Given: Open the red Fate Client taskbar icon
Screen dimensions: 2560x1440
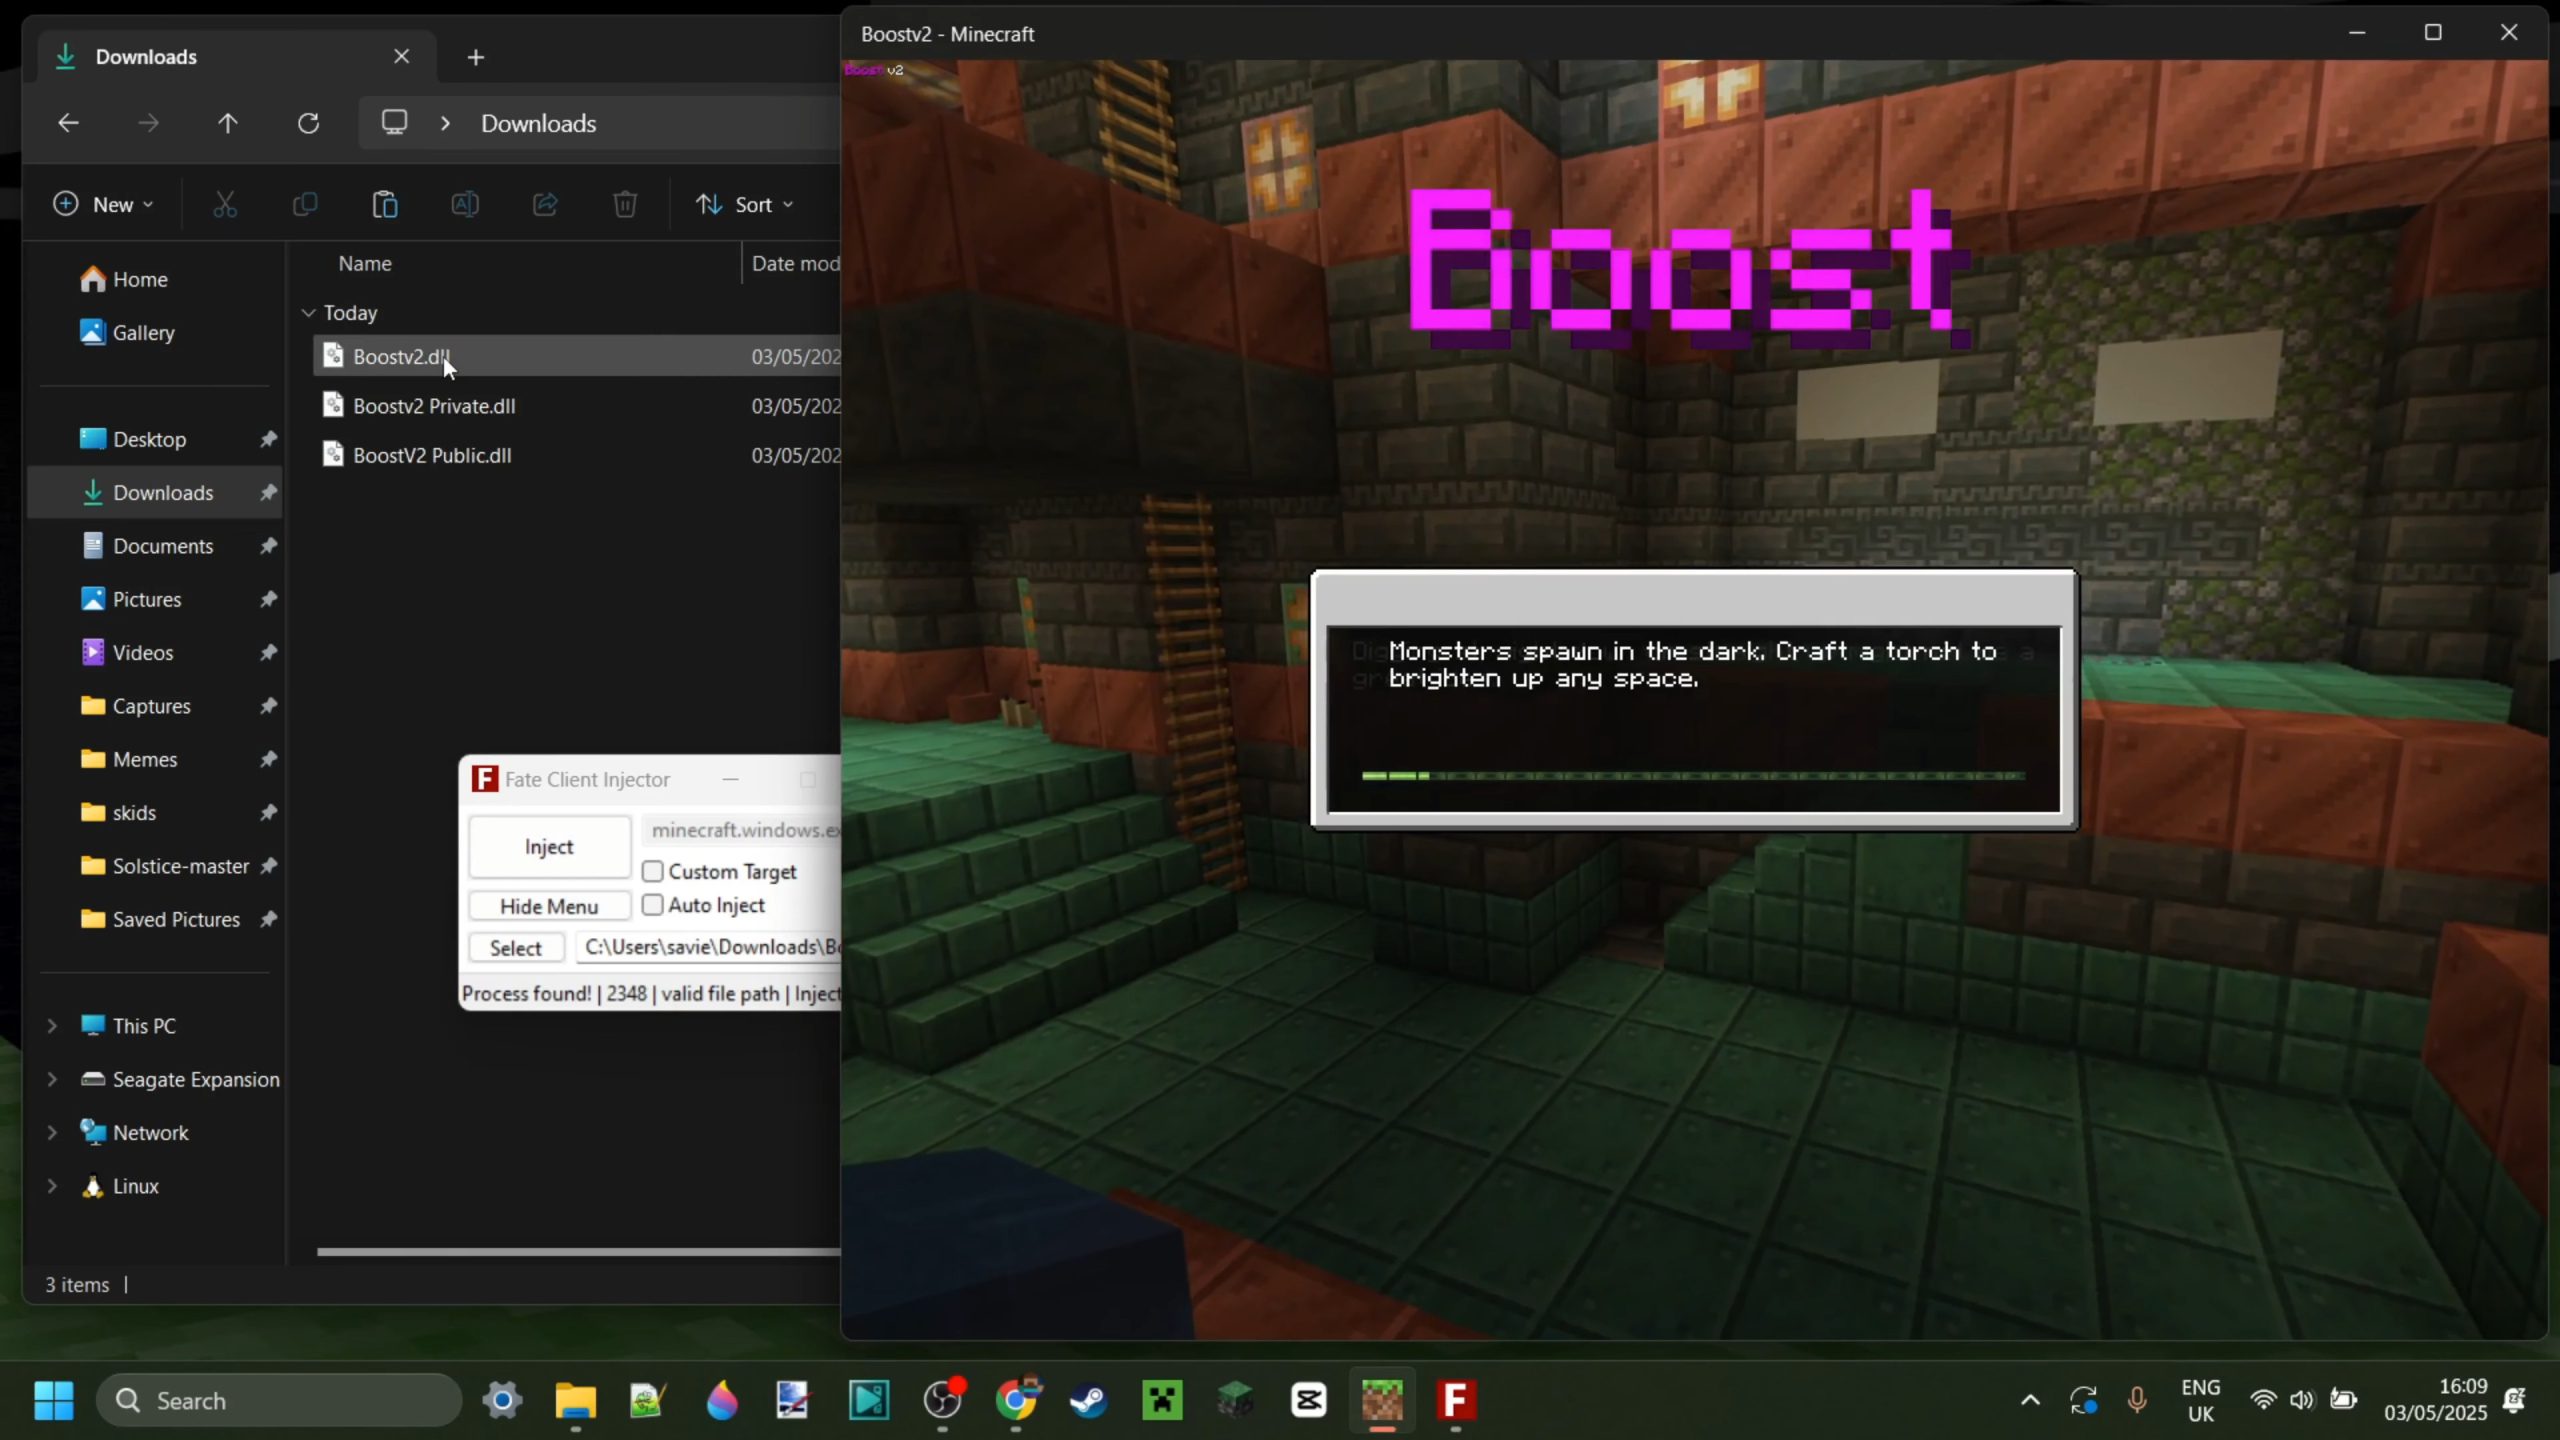Looking at the screenshot, I should [1456, 1400].
